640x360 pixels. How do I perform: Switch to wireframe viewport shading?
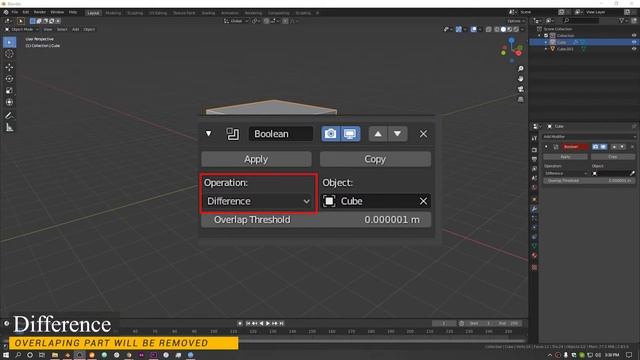pyautogui.click(x=497, y=29)
